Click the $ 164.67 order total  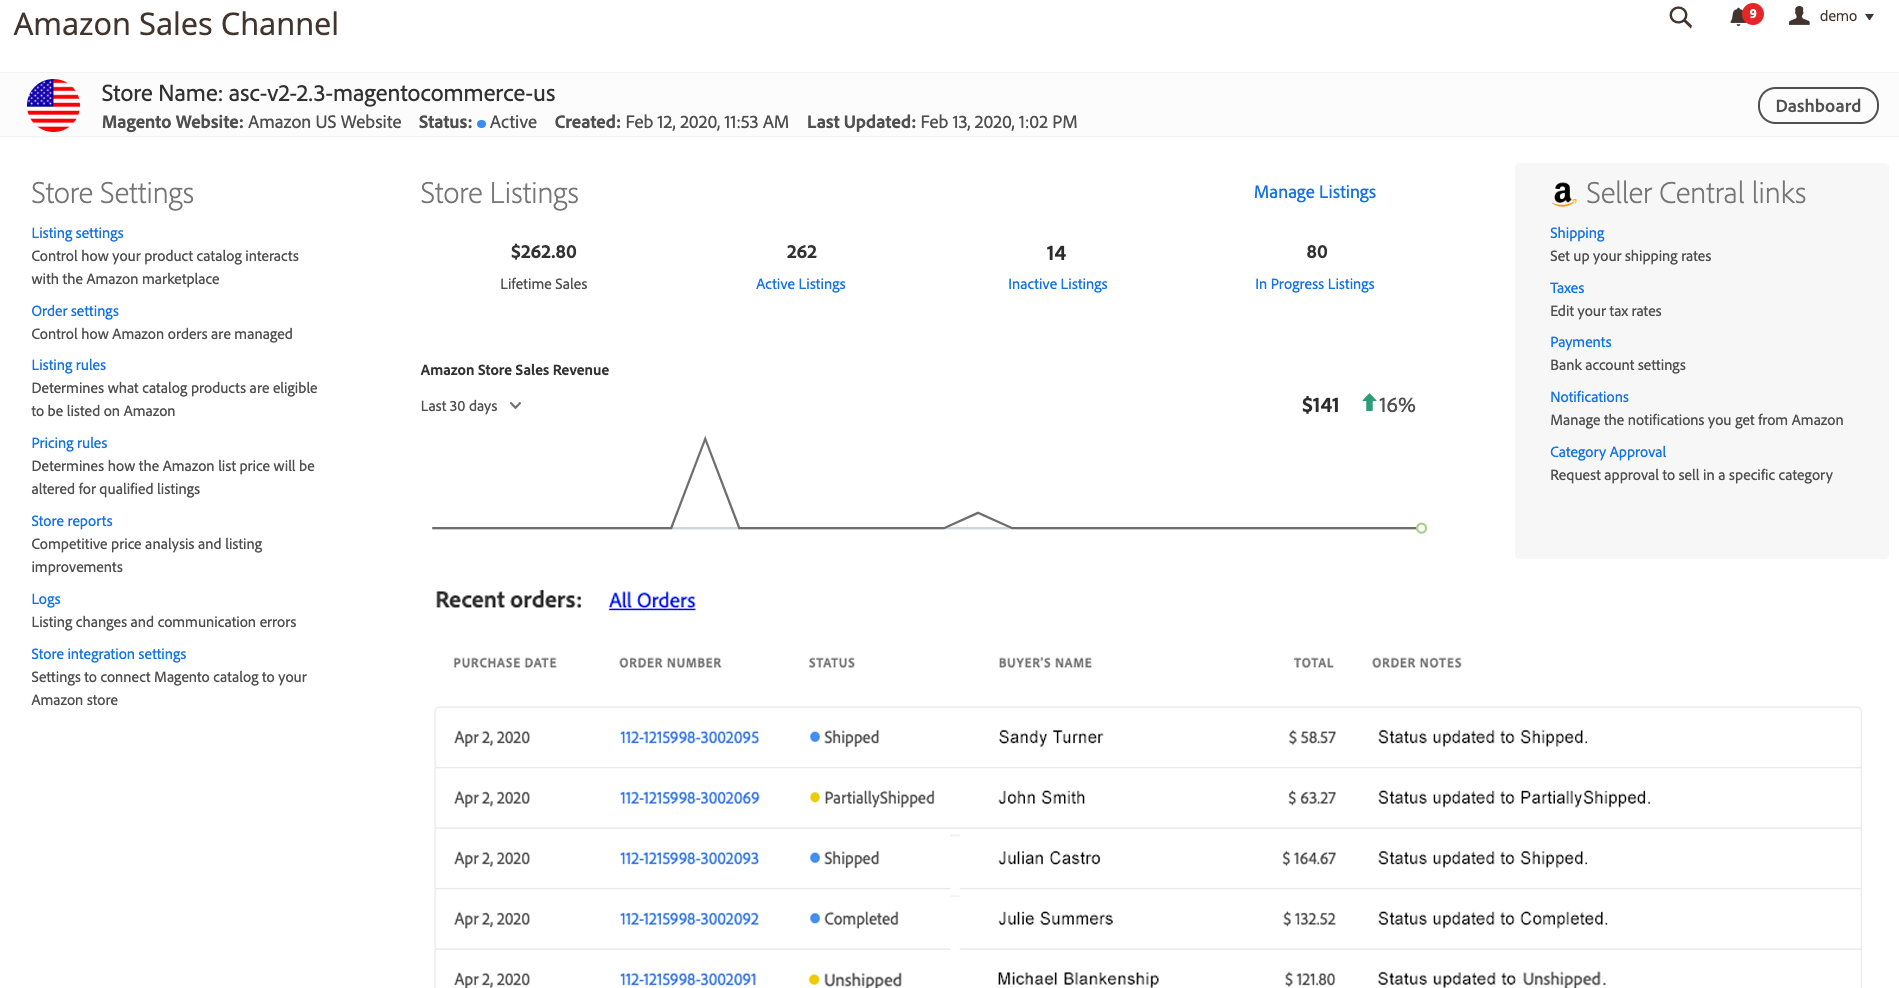point(1309,858)
